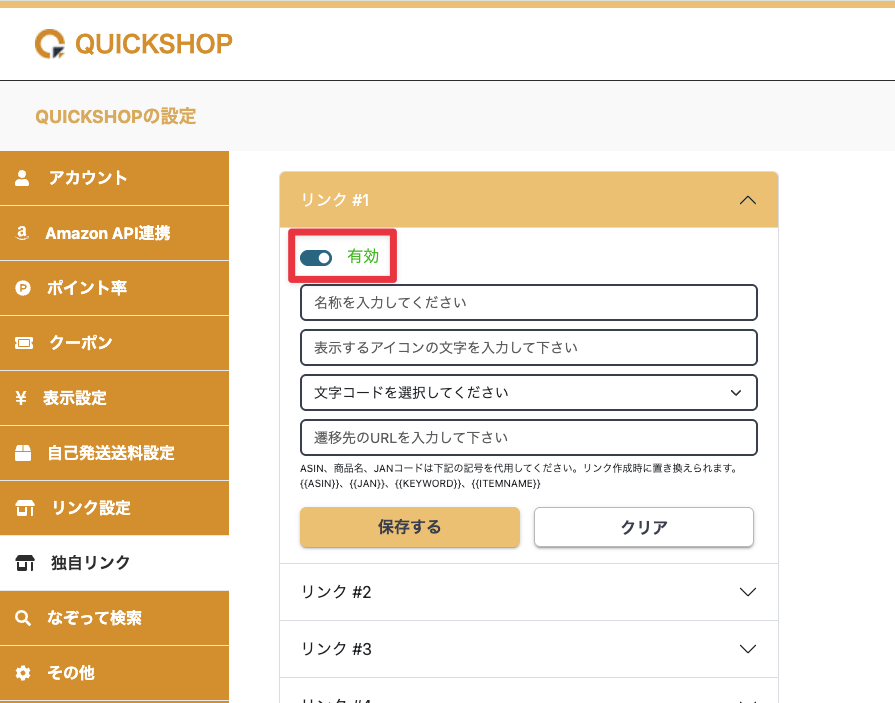Screen dimensions: 895x703
Task: Click the クーポン ticket icon
Action: [23, 343]
